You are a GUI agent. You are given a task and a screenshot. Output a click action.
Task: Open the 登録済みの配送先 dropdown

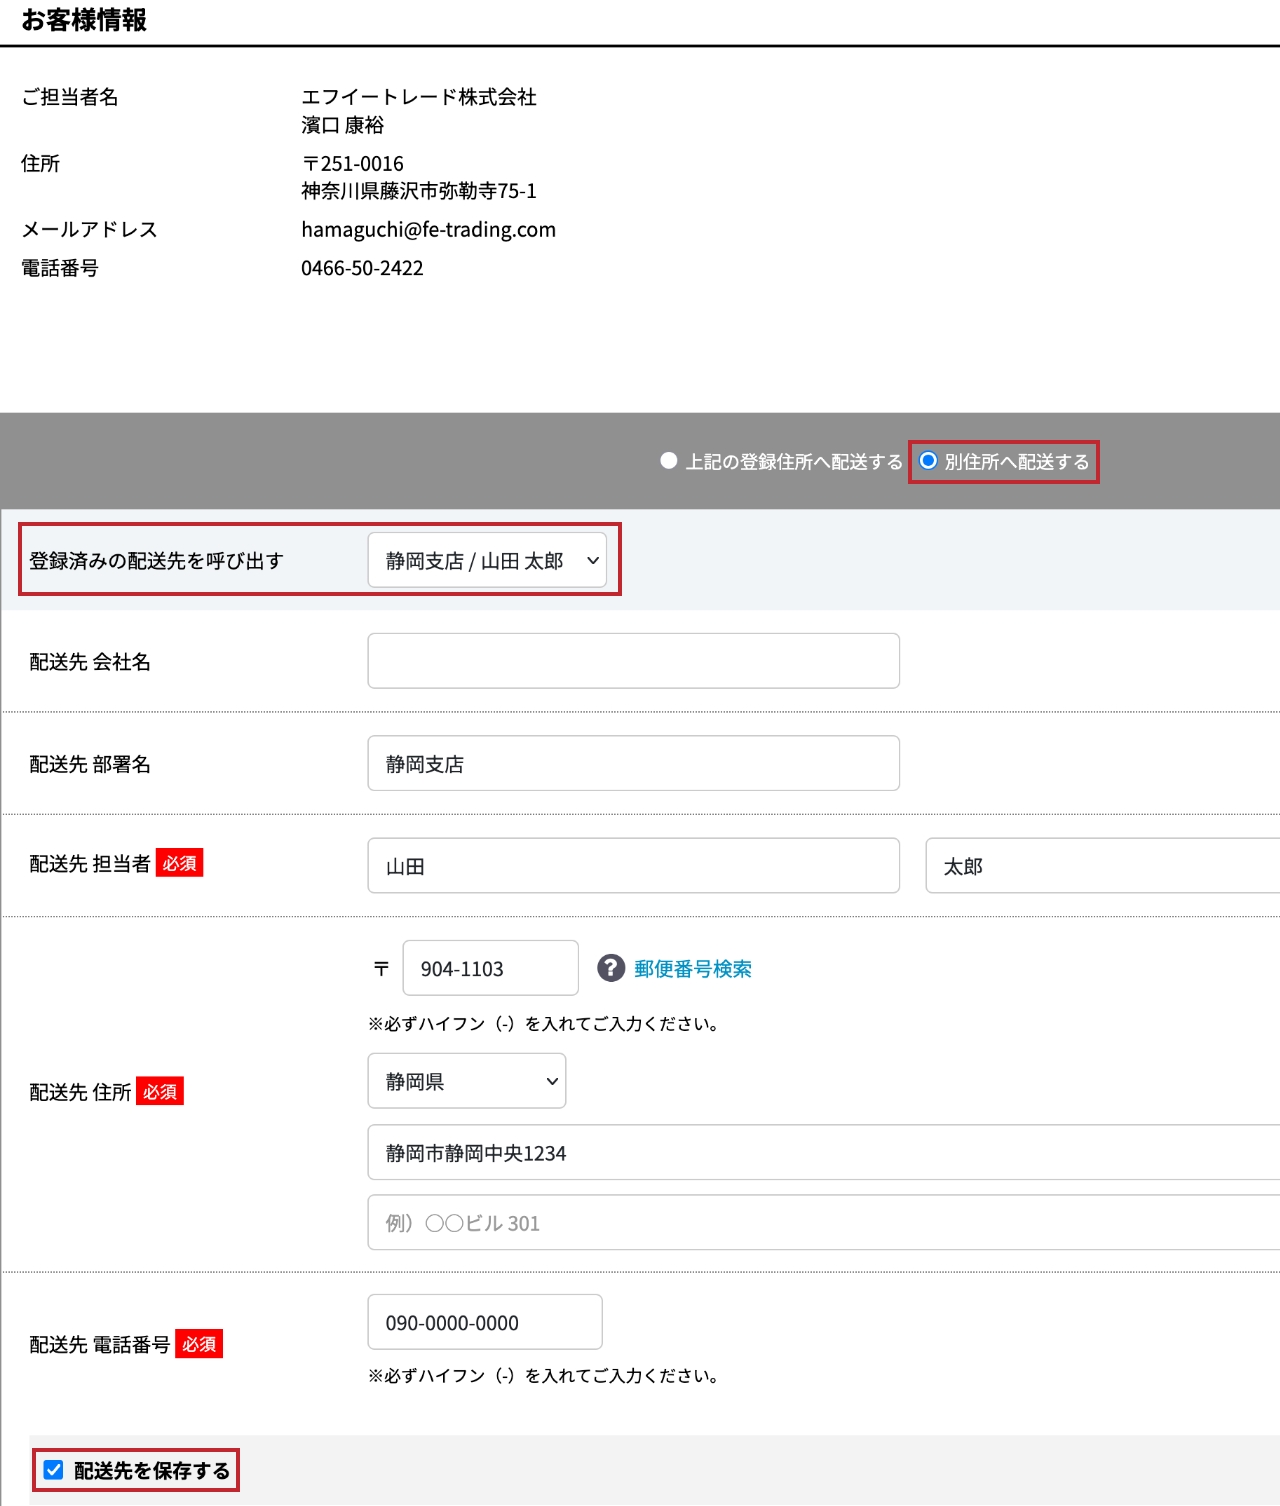click(487, 561)
